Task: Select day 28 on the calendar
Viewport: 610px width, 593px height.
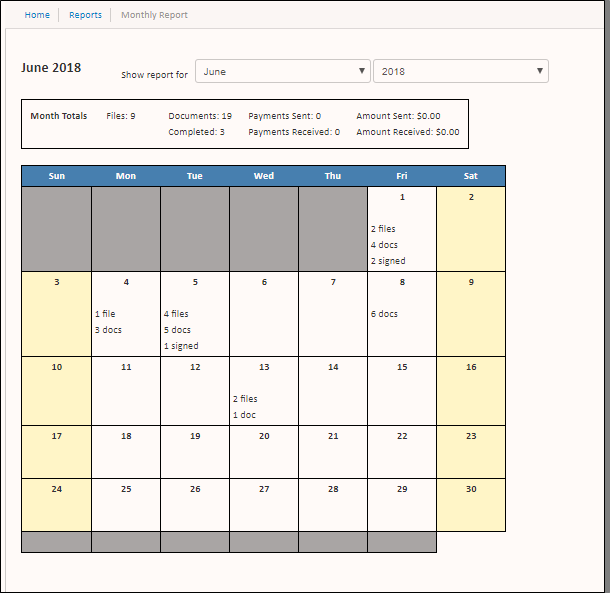Action: (x=333, y=505)
